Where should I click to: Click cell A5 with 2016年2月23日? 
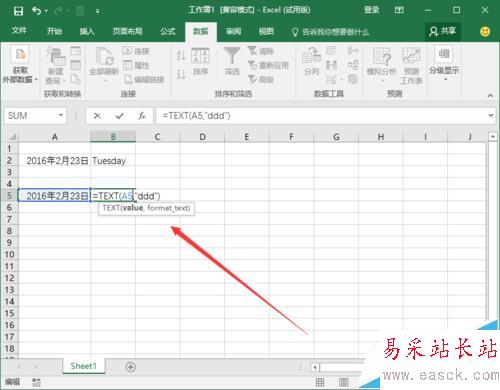[55, 196]
